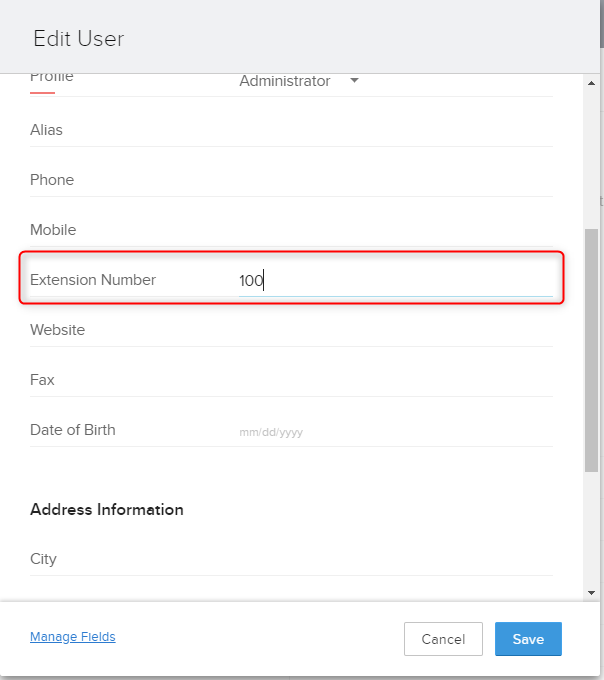Click the Profile field label
This screenshot has width=604, height=680.
click(52, 78)
